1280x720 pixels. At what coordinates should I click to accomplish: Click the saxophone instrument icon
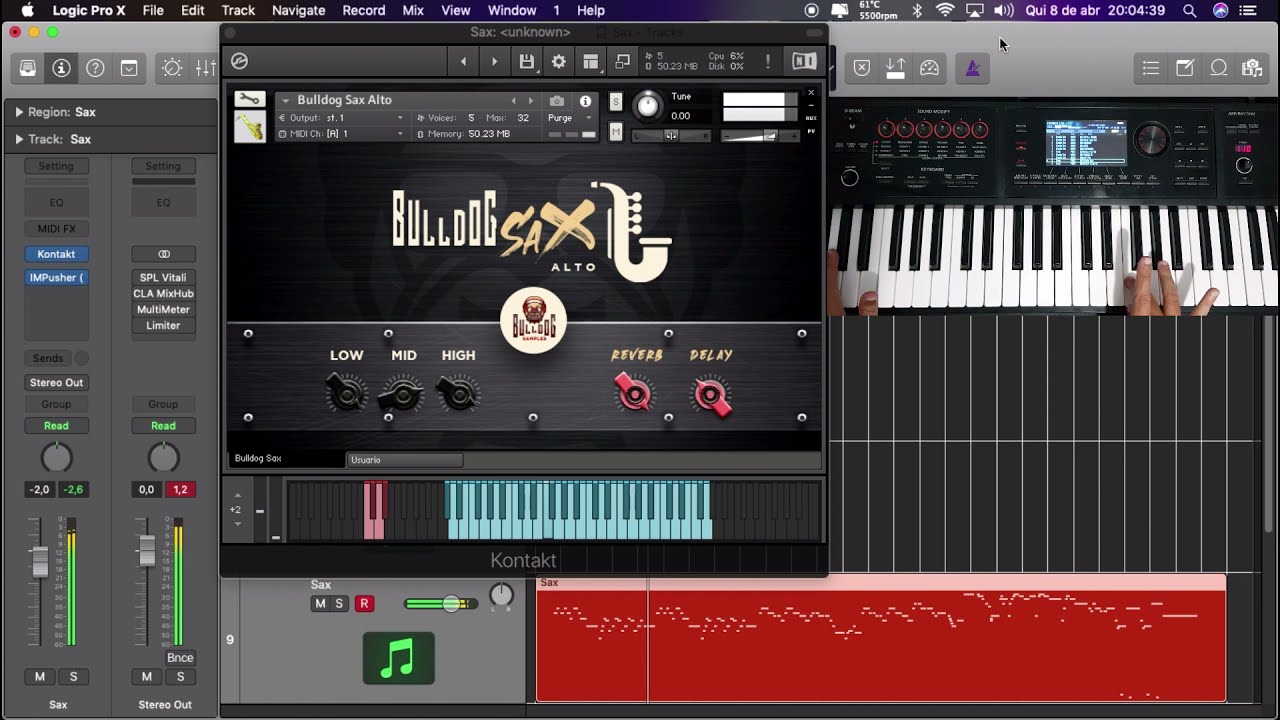point(250,127)
